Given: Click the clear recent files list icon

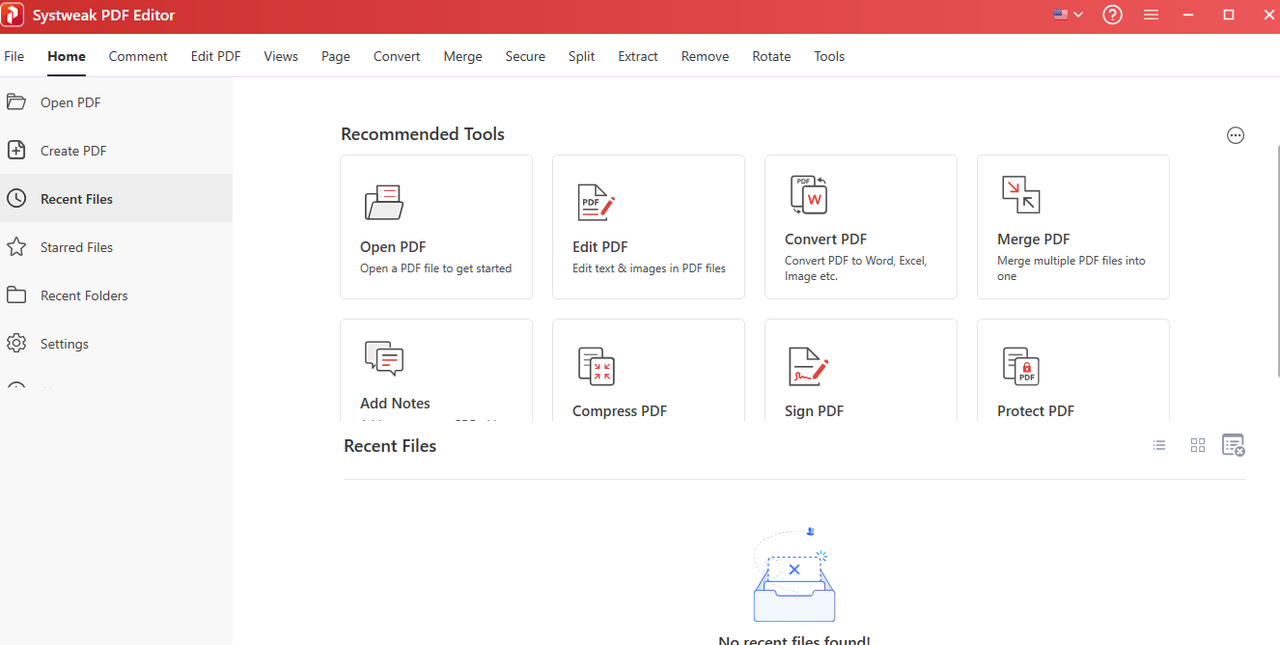Looking at the screenshot, I should 1234,445.
